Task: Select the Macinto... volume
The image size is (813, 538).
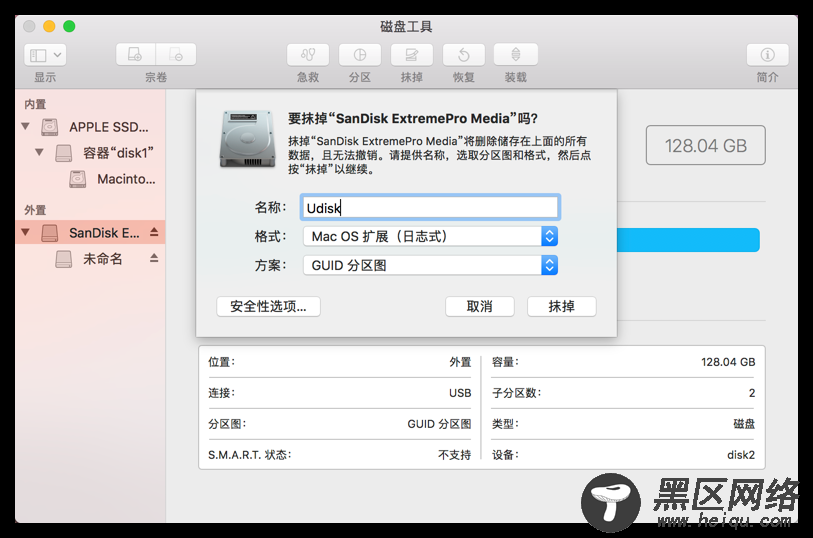Action: coord(126,179)
